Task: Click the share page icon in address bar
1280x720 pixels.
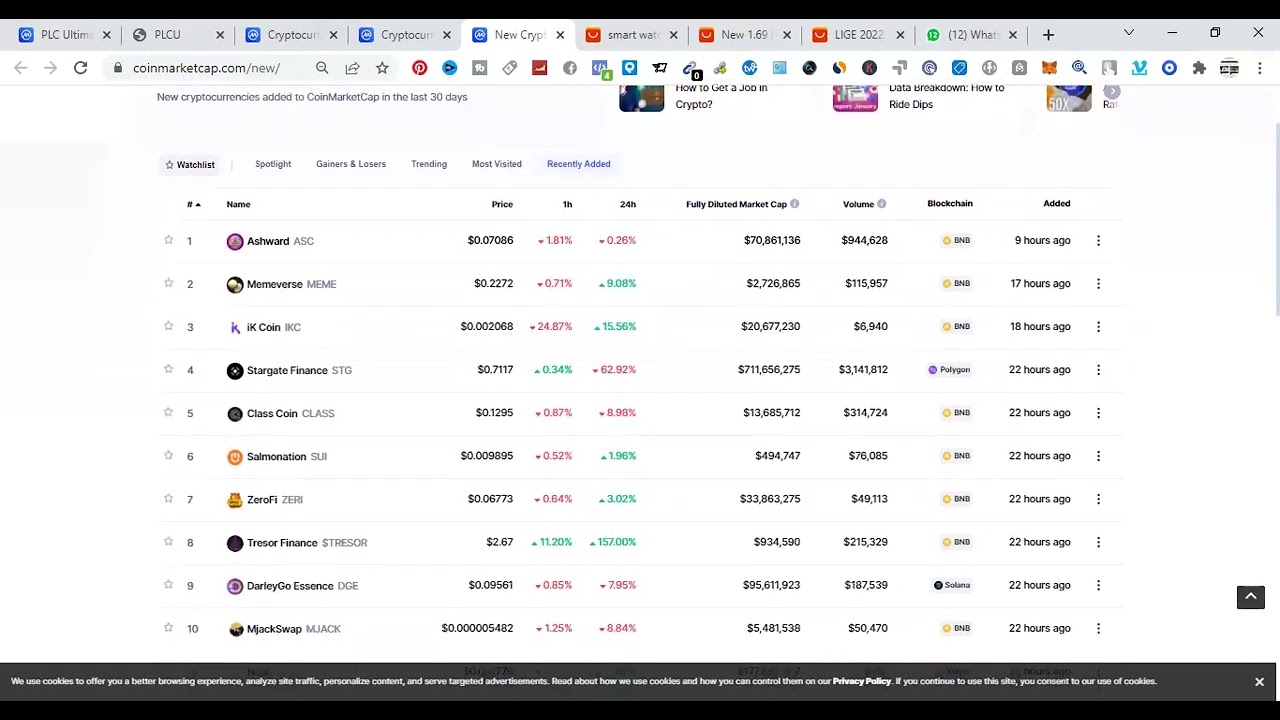Action: pyautogui.click(x=352, y=68)
